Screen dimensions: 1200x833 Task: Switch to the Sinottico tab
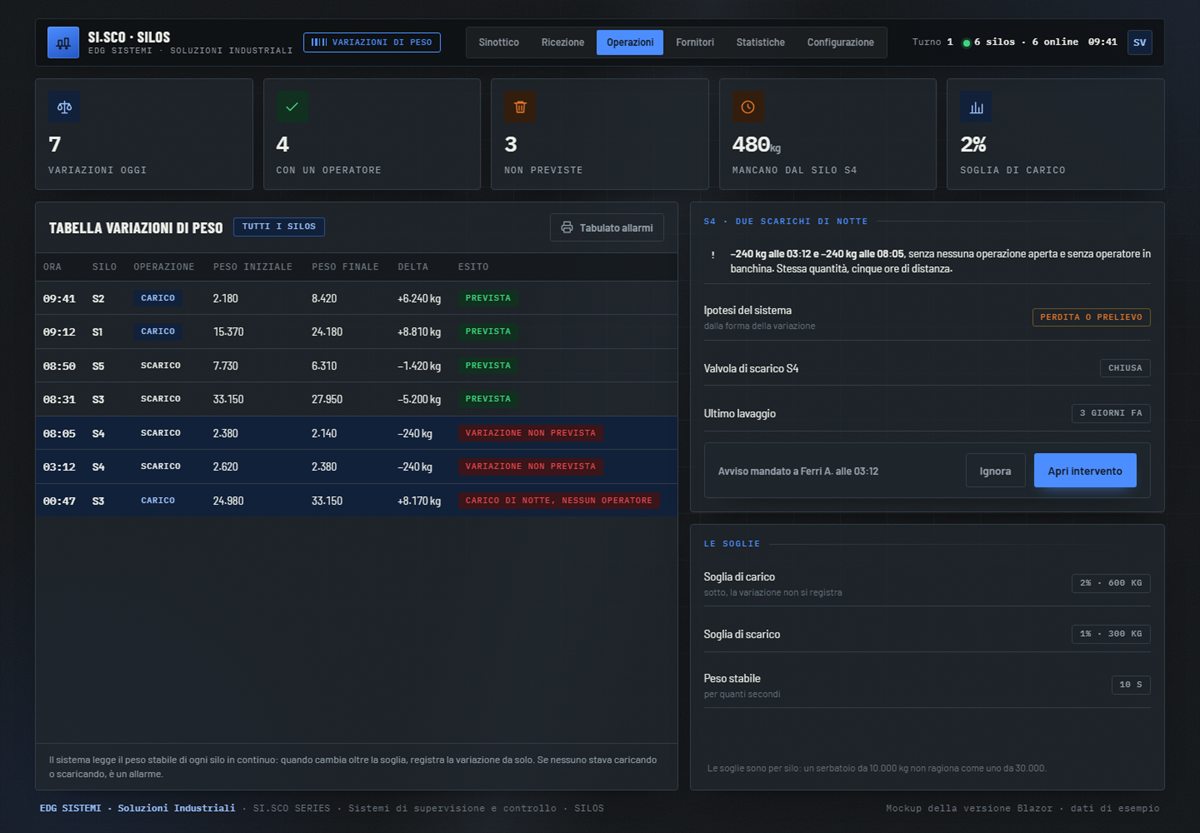[499, 42]
